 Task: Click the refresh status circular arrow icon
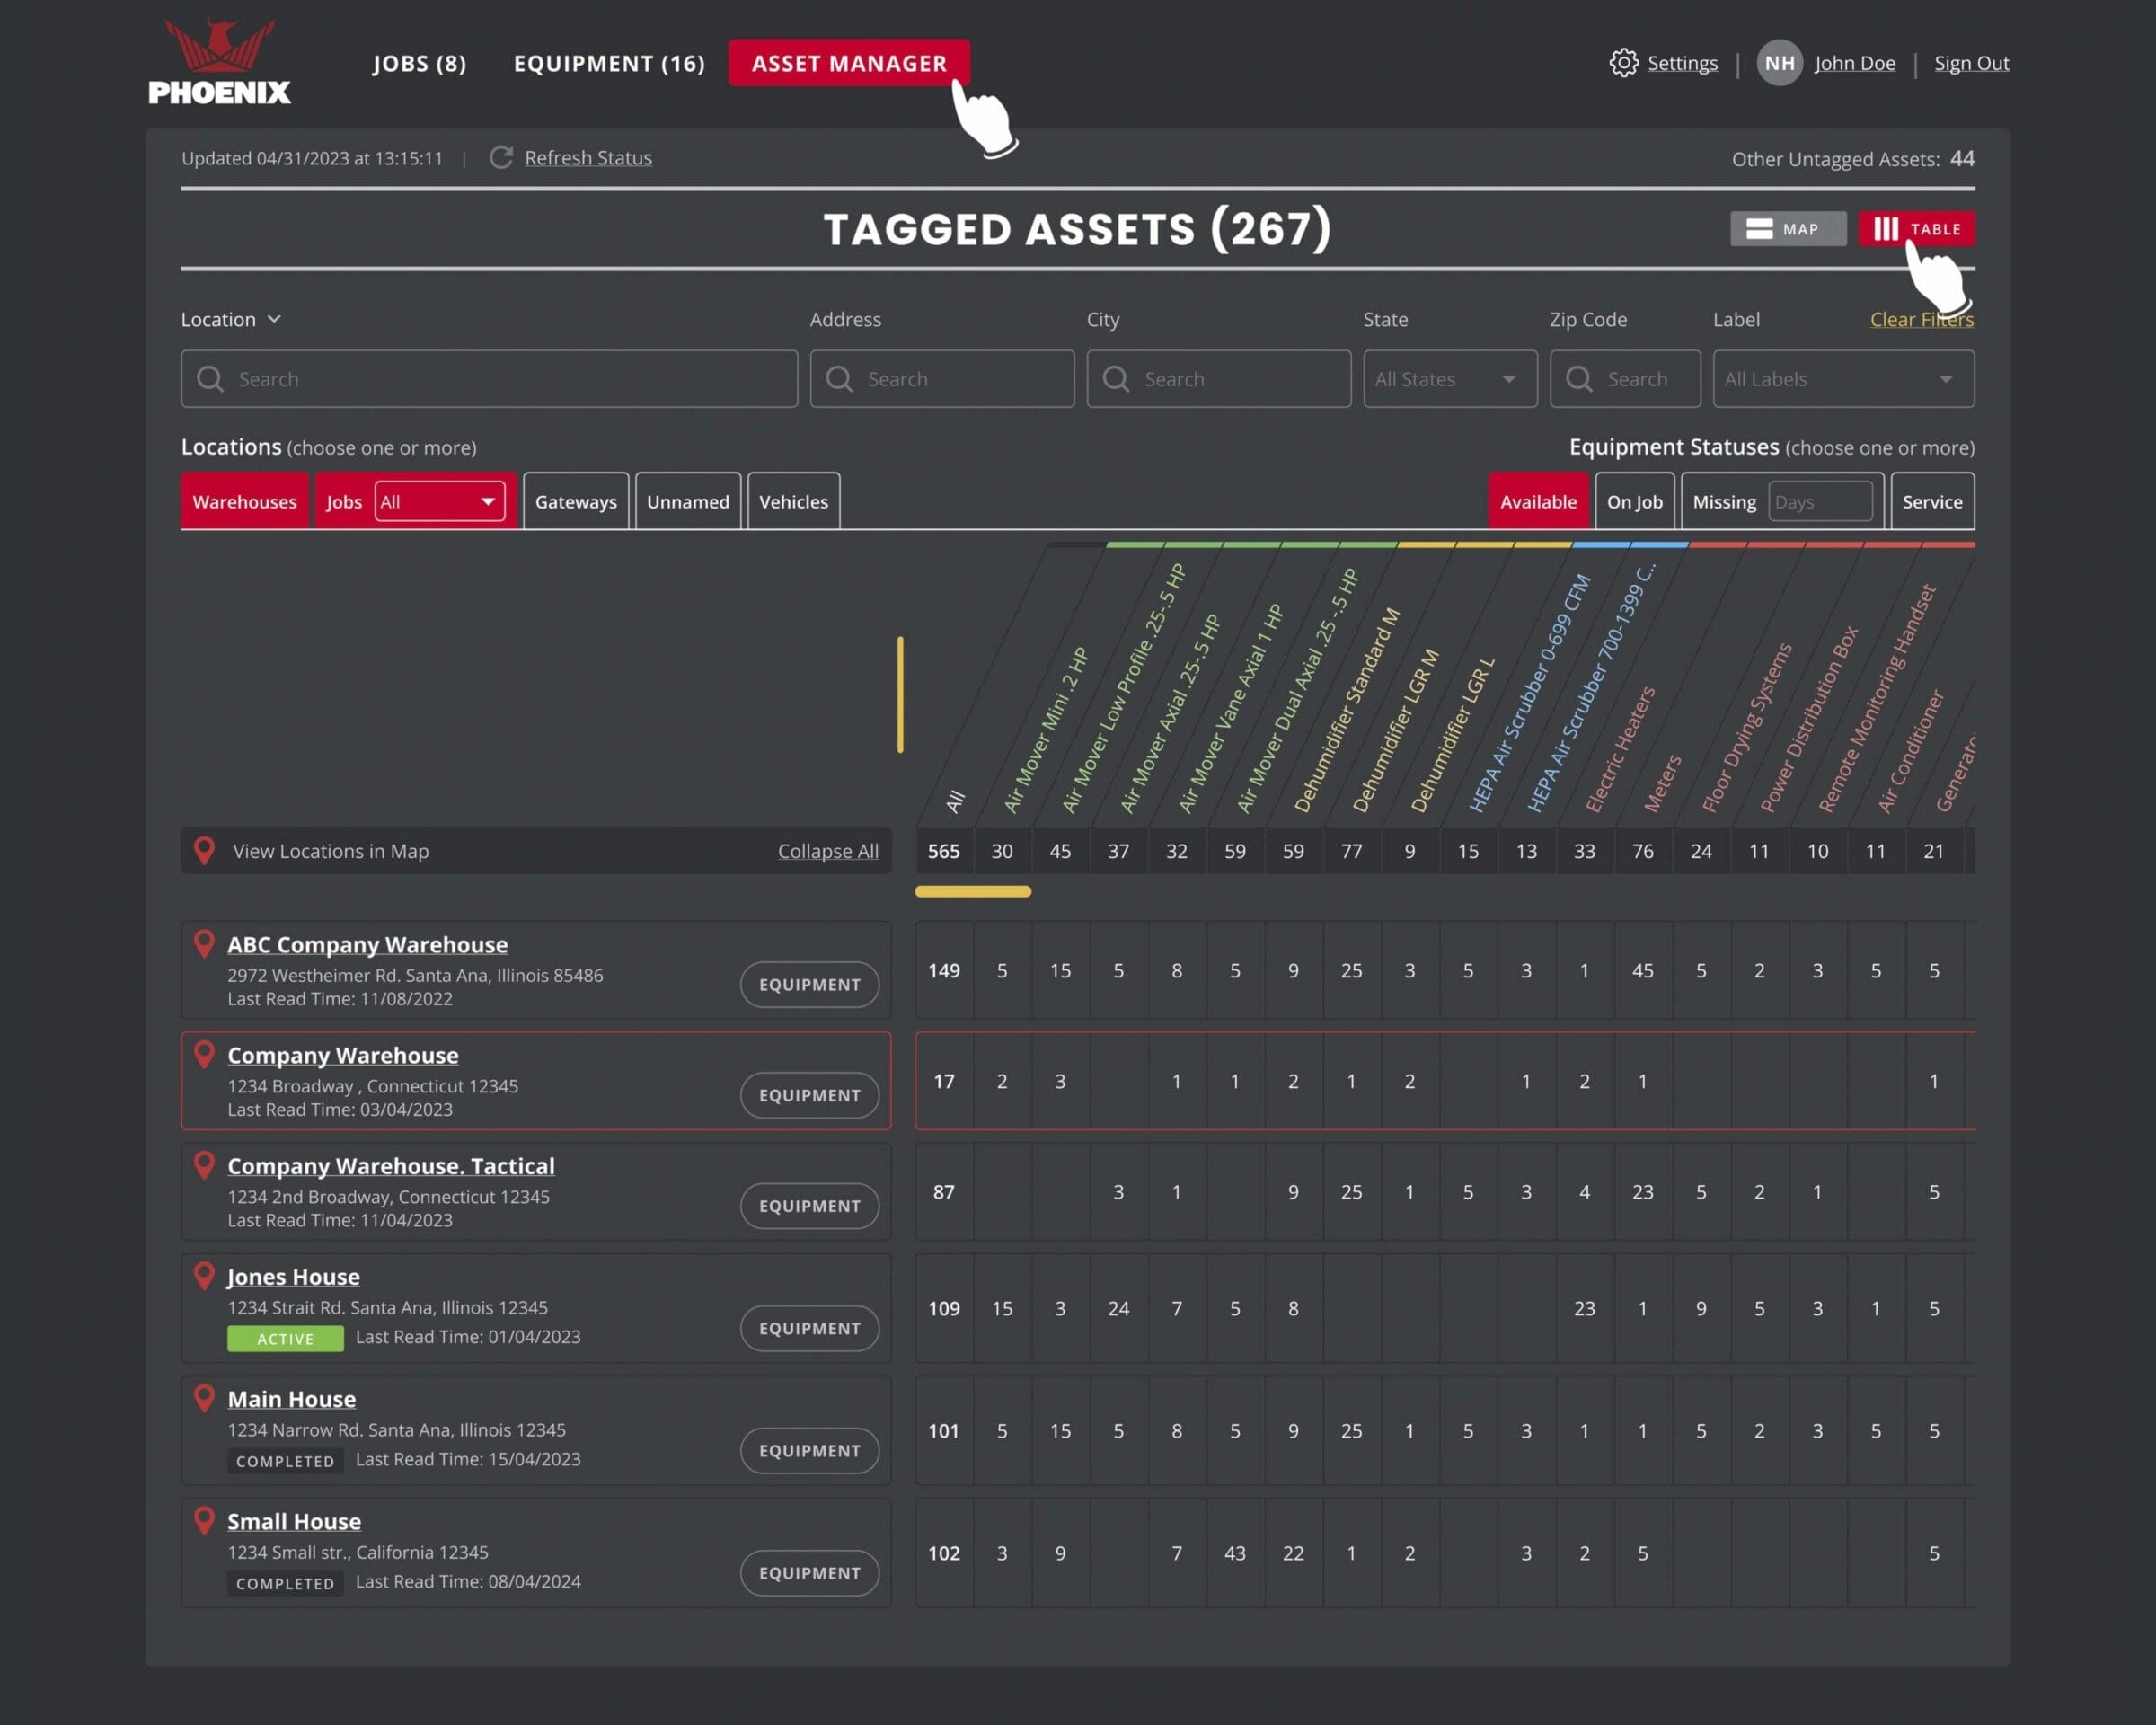pos(501,158)
